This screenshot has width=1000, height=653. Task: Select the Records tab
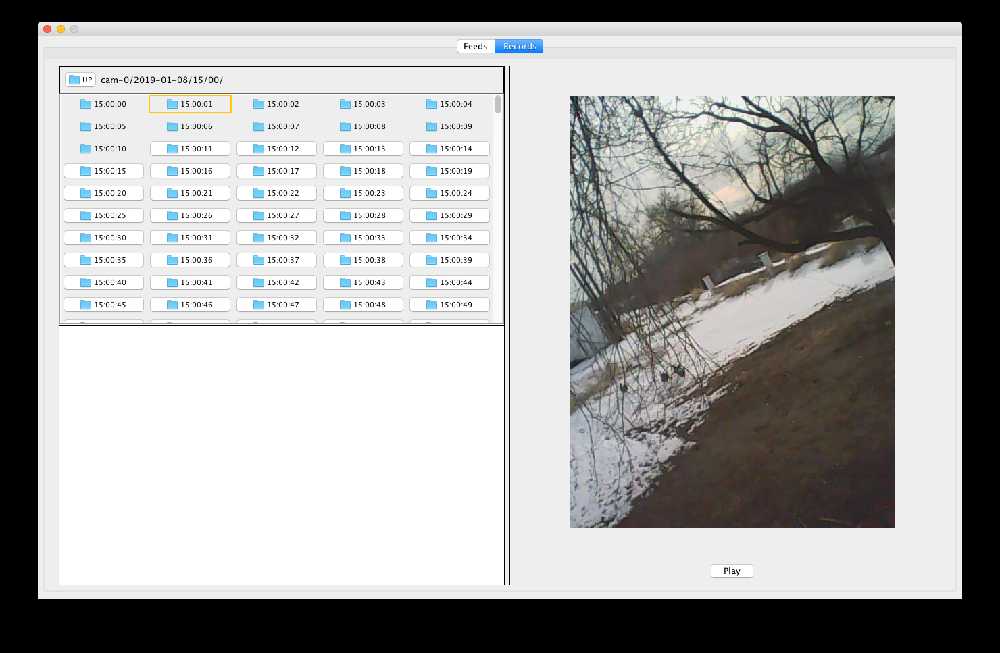519,46
